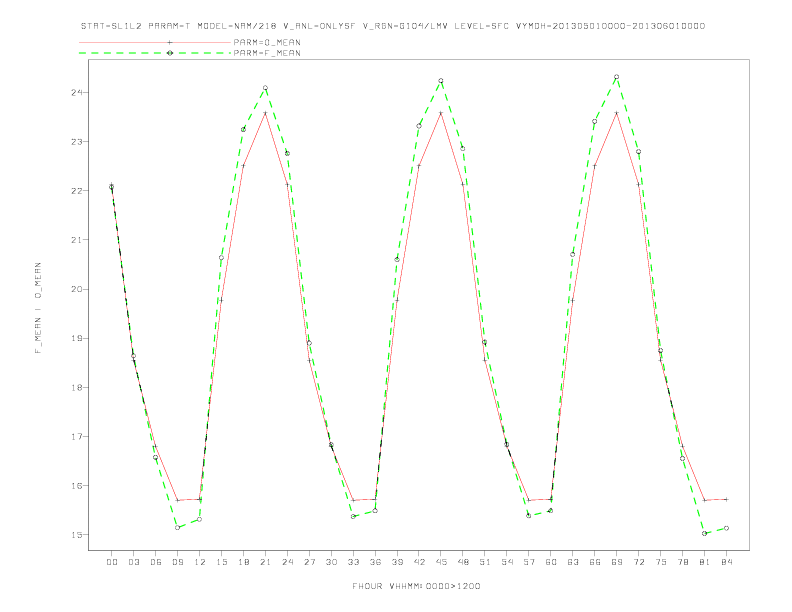Viewport: 792px width, 612px height.
Task: Click x-axis tick label 12
Action: [x=200, y=562]
